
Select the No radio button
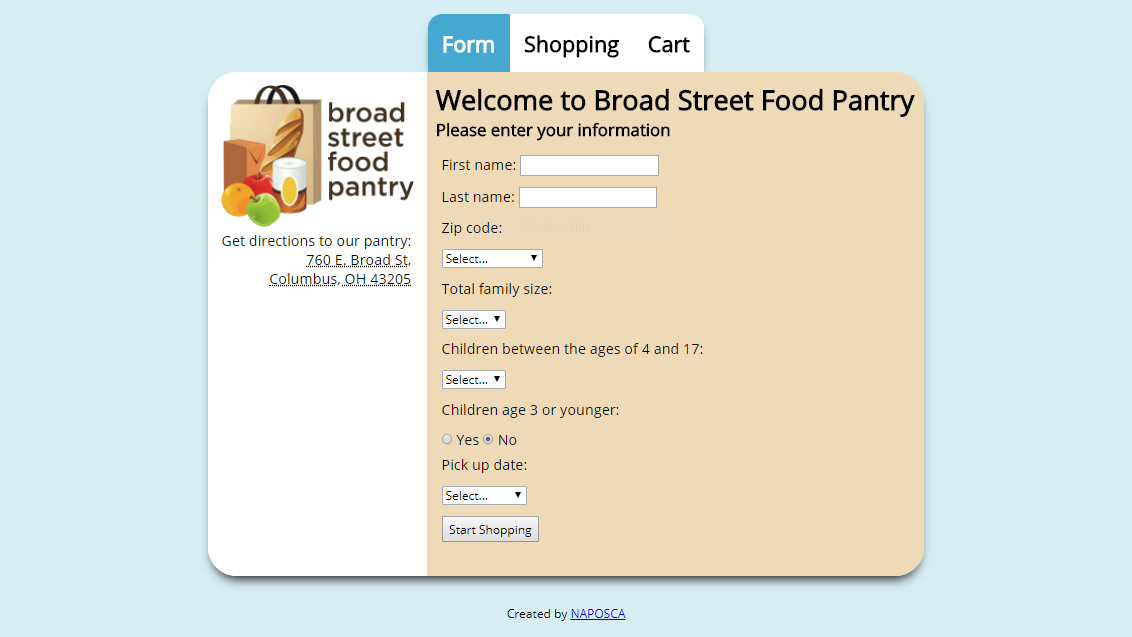[488, 439]
